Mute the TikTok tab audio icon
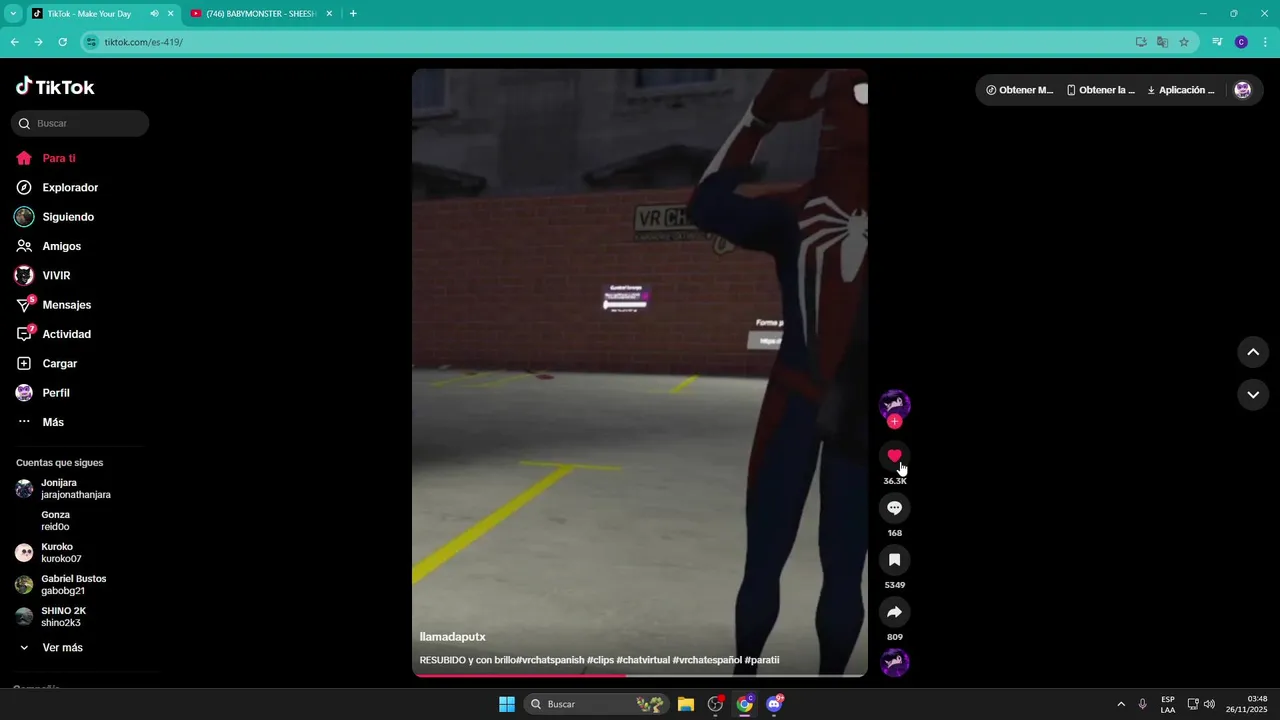Image resolution: width=1280 pixels, height=720 pixels. pos(154,14)
